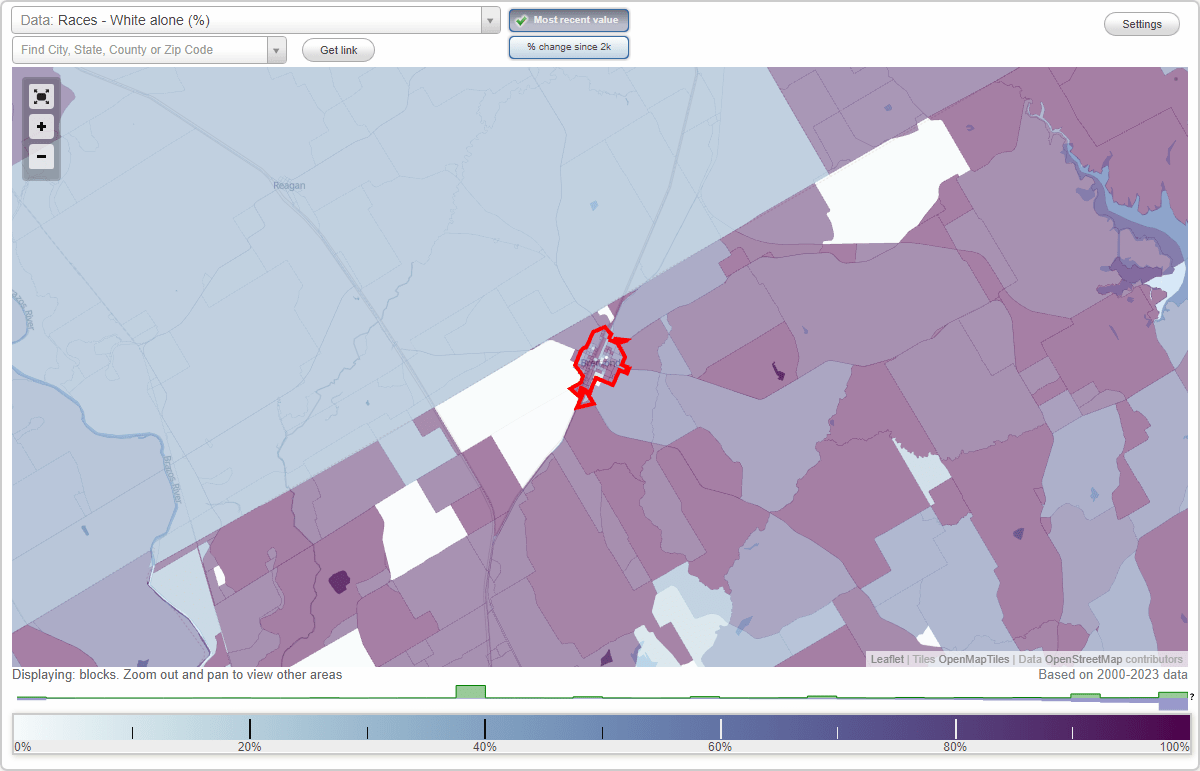Expand the Find City search suggestions dropdown
Viewport: 1200px width, 771px height.
(277, 50)
